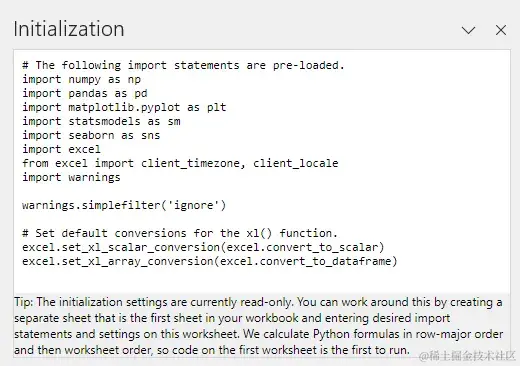Click the 'import excel' line
The width and height of the screenshot is (520, 366).
pos(61,149)
